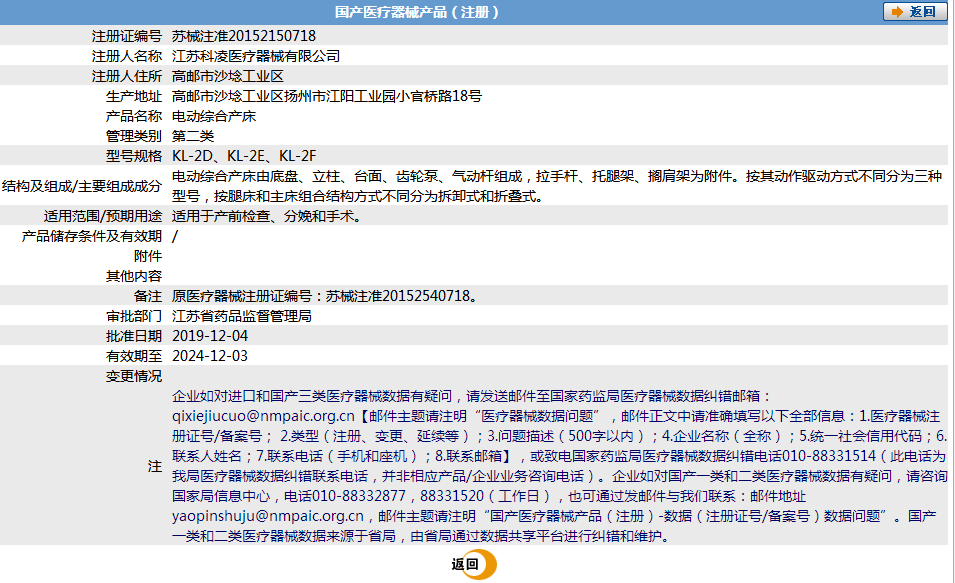Click the 备注 label
The width and height of the screenshot is (955, 583).
[148, 296]
